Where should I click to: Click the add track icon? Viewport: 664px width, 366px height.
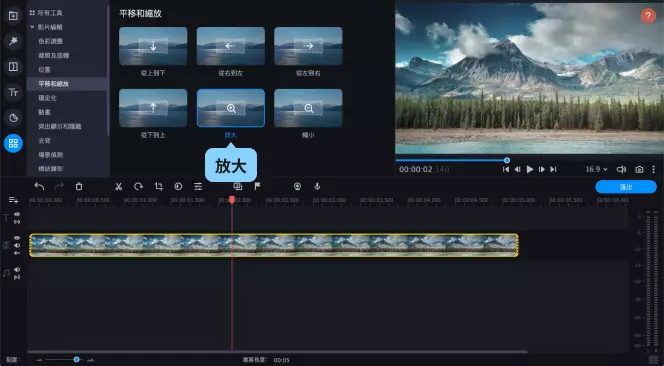pos(13,200)
